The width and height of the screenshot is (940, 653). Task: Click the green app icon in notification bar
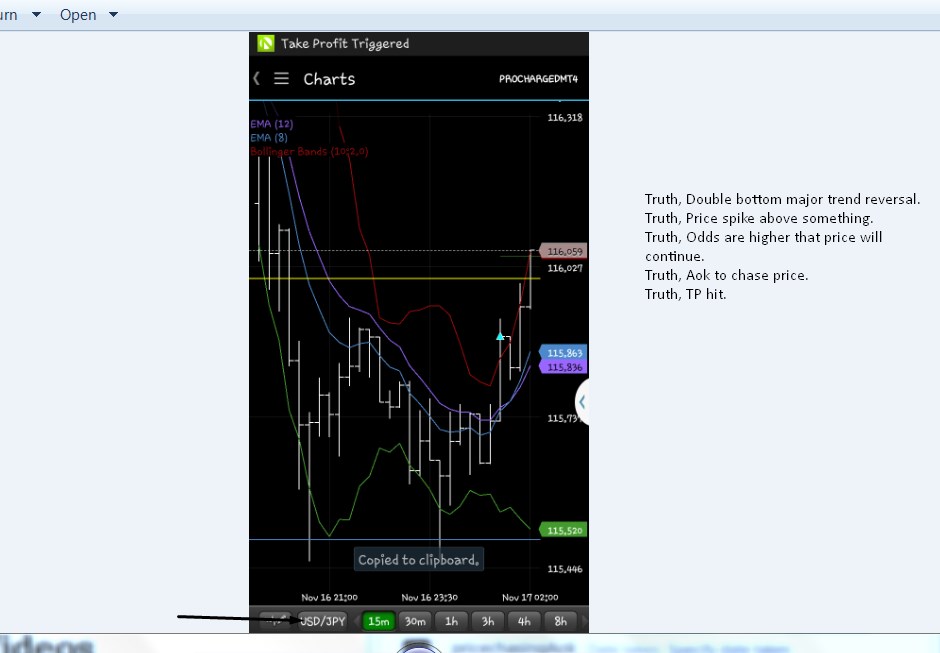(266, 43)
